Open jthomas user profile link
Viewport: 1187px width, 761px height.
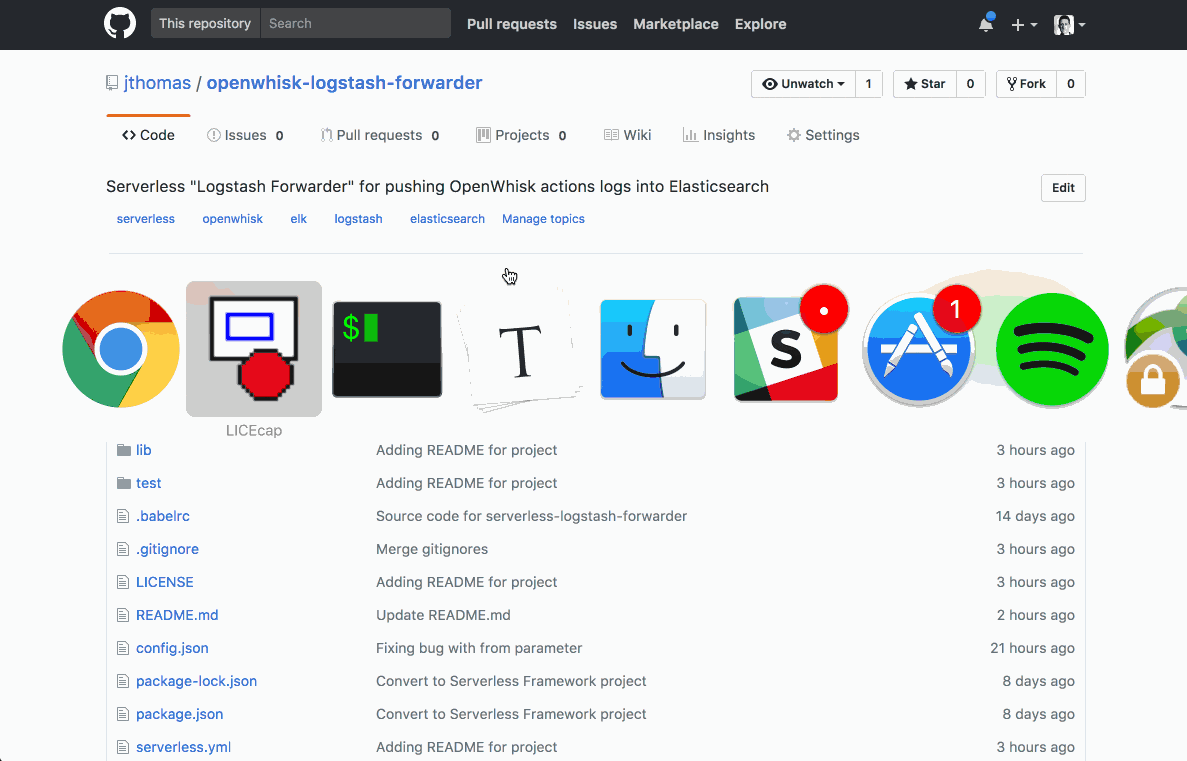[x=157, y=83]
